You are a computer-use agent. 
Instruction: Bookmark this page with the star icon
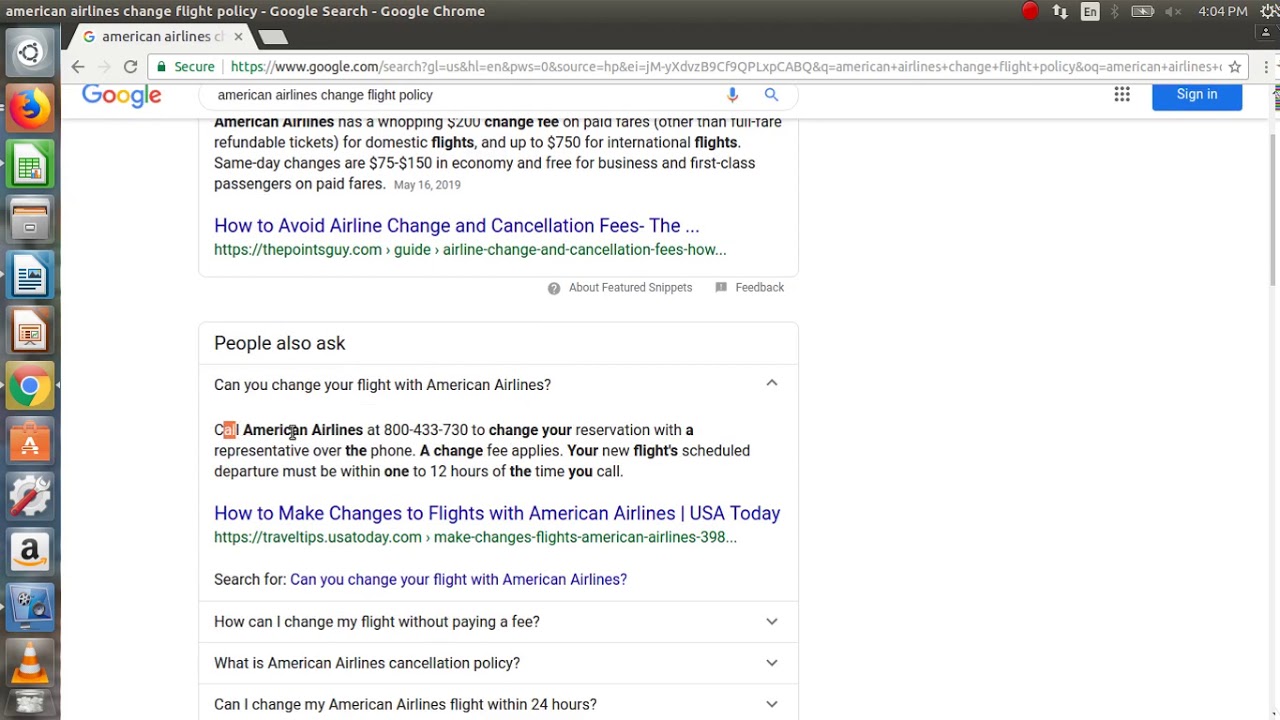1235,67
